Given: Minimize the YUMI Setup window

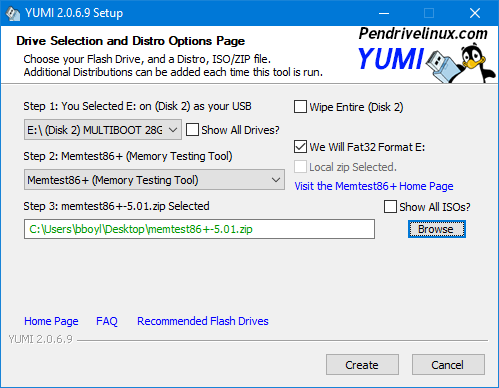Looking at the screenshot, I should pyautogui.click(x=384, y=13).
